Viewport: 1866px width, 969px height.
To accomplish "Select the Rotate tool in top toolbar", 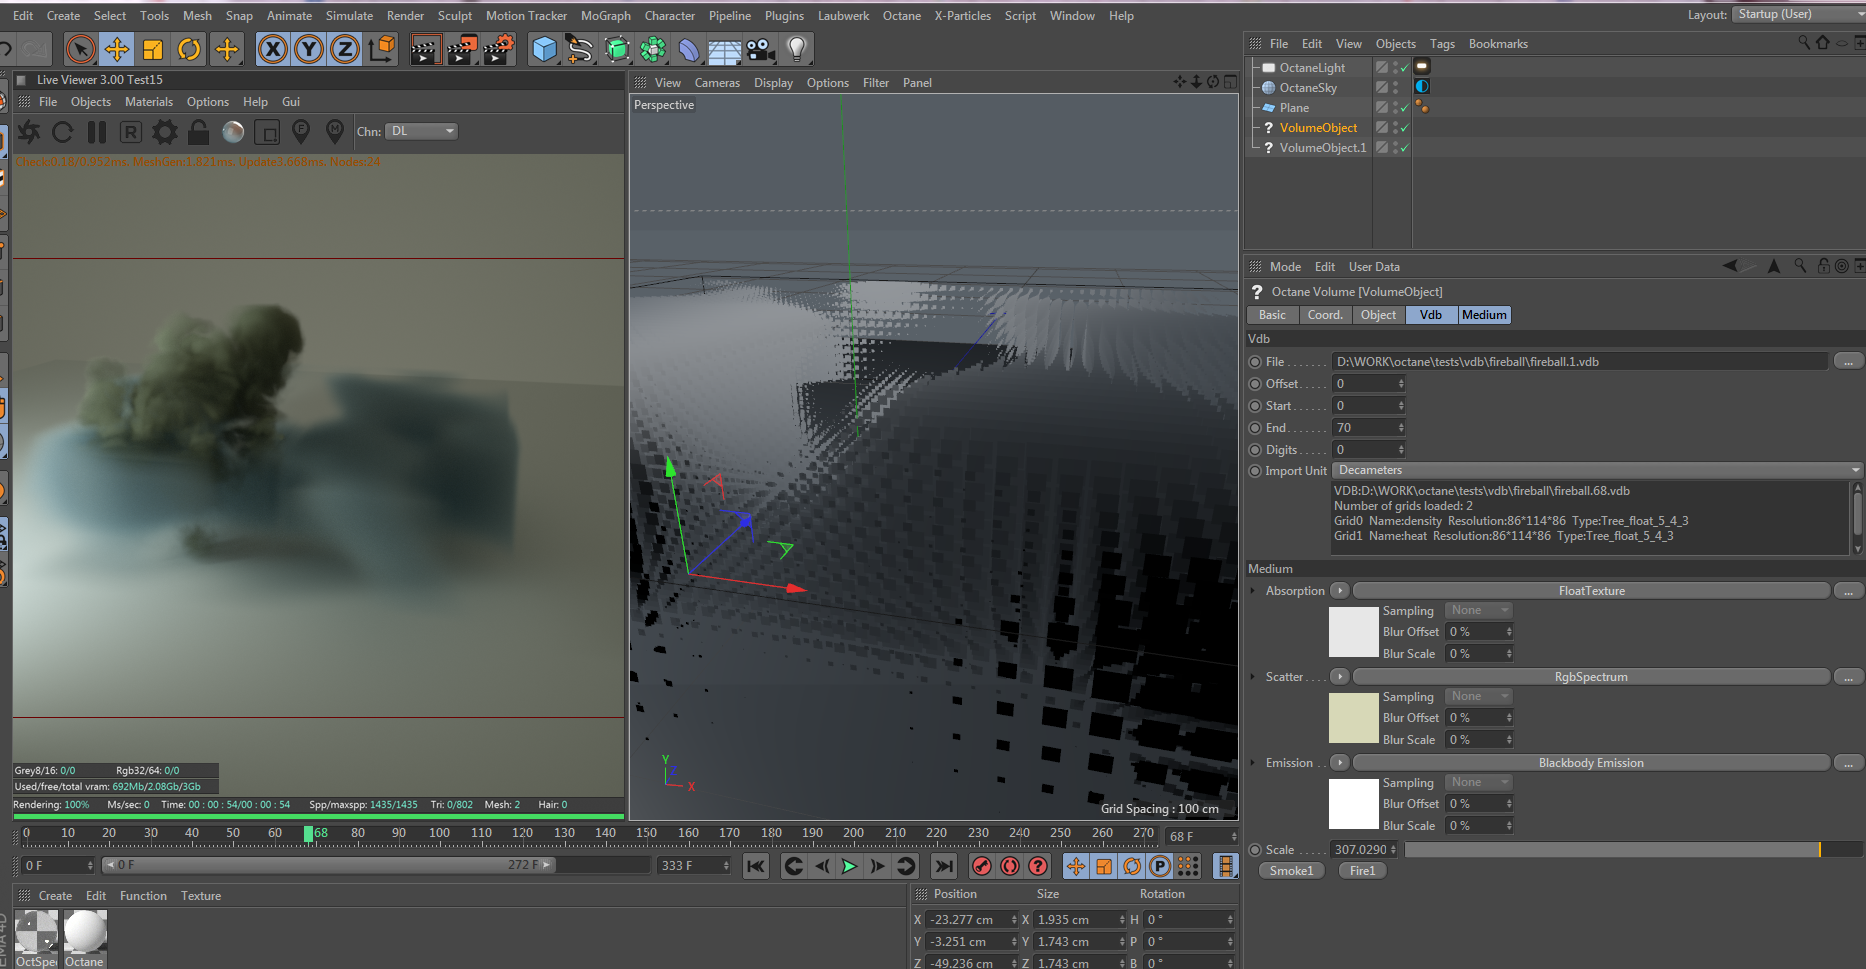I will click(189, 49).
